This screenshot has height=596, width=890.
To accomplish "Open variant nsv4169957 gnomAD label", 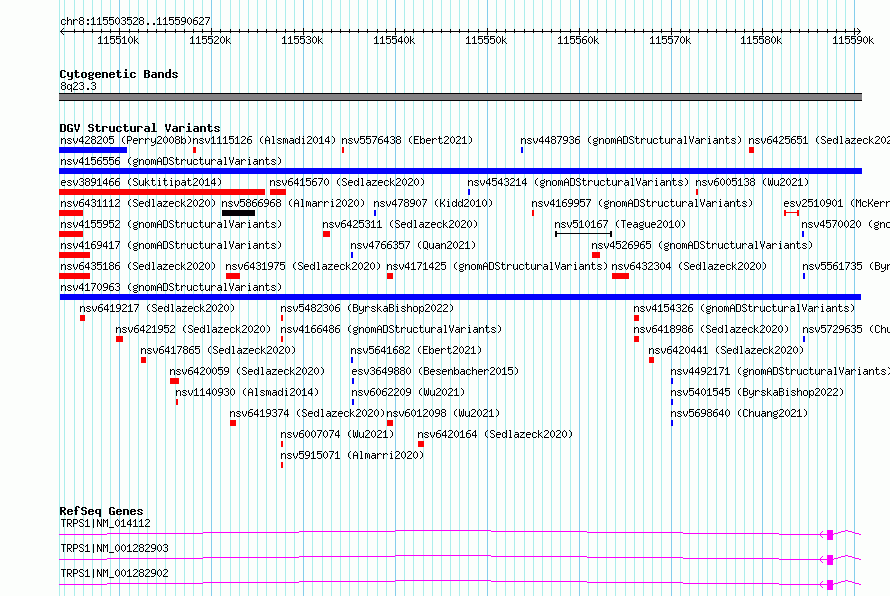I will coord(642,203).
